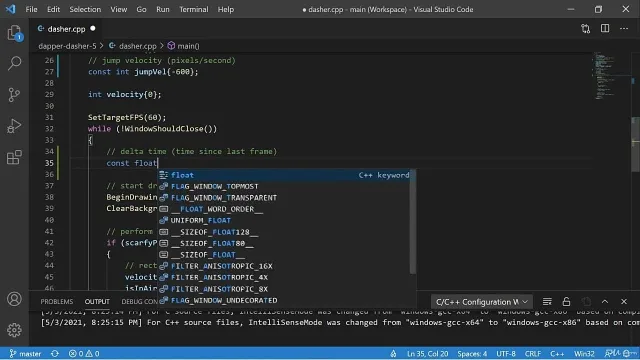Open the Source Control view

tap(14, 95)
